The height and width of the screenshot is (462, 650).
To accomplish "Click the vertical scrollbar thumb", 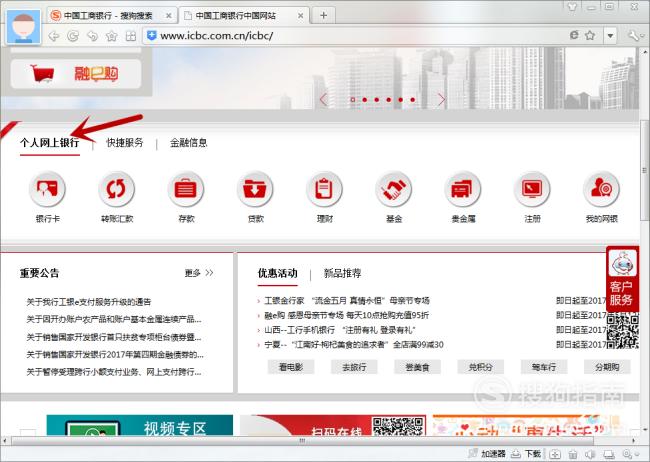I will (x=644, y=172).
